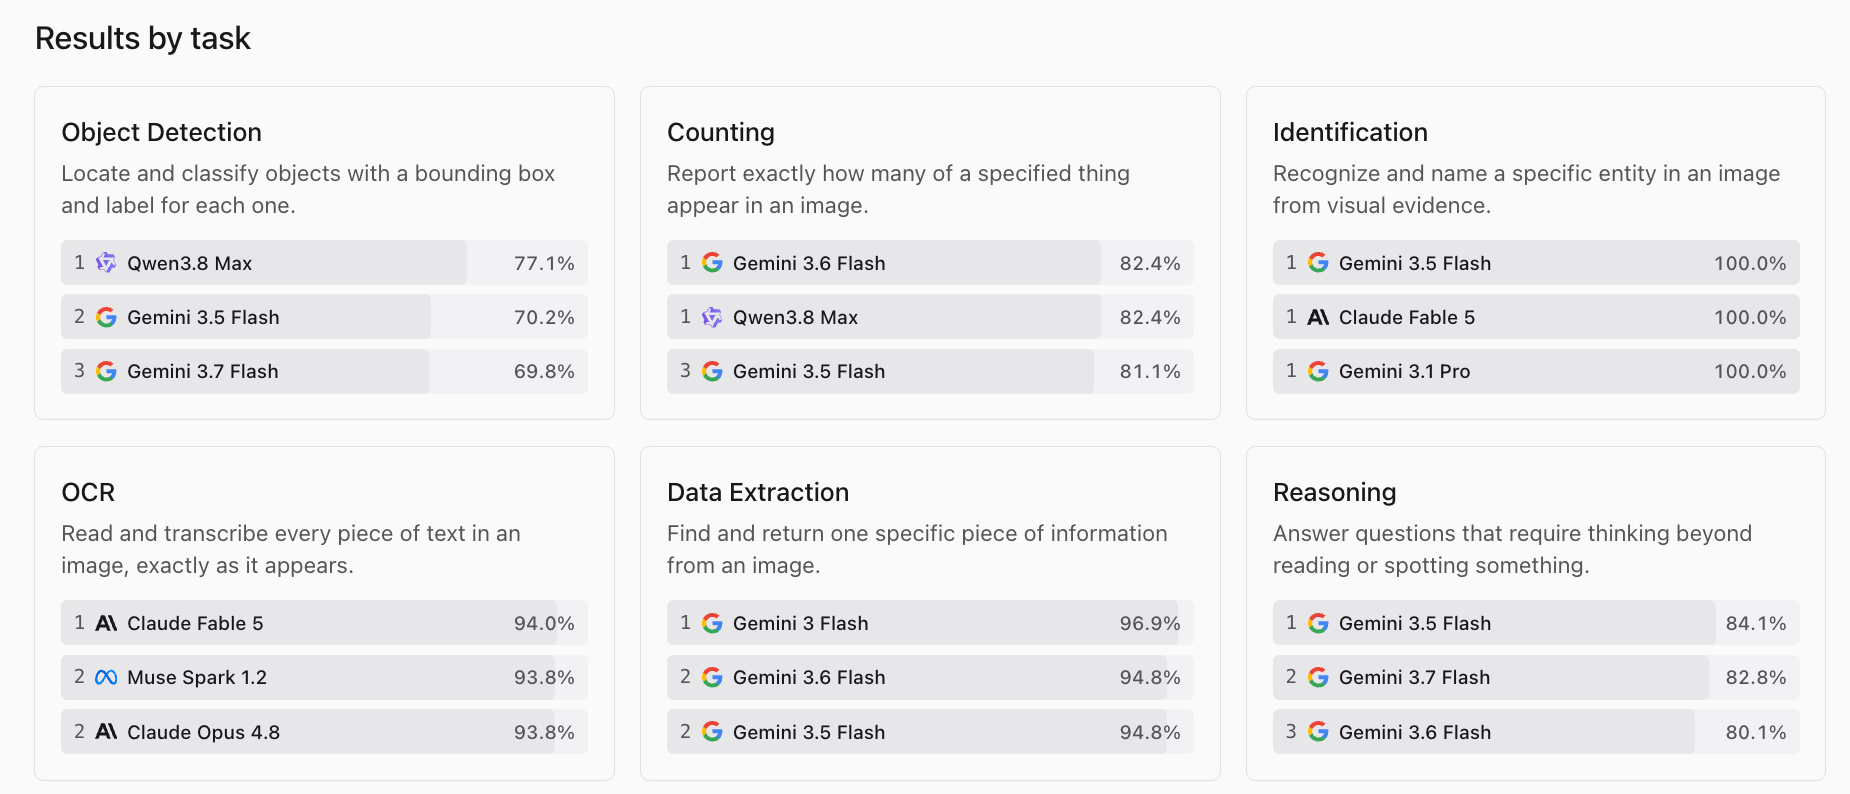This screenshot has width=1850, height=794.
Task: Click the Google logo beside Gemini 3 Flash
Action: tap(712, 623)
